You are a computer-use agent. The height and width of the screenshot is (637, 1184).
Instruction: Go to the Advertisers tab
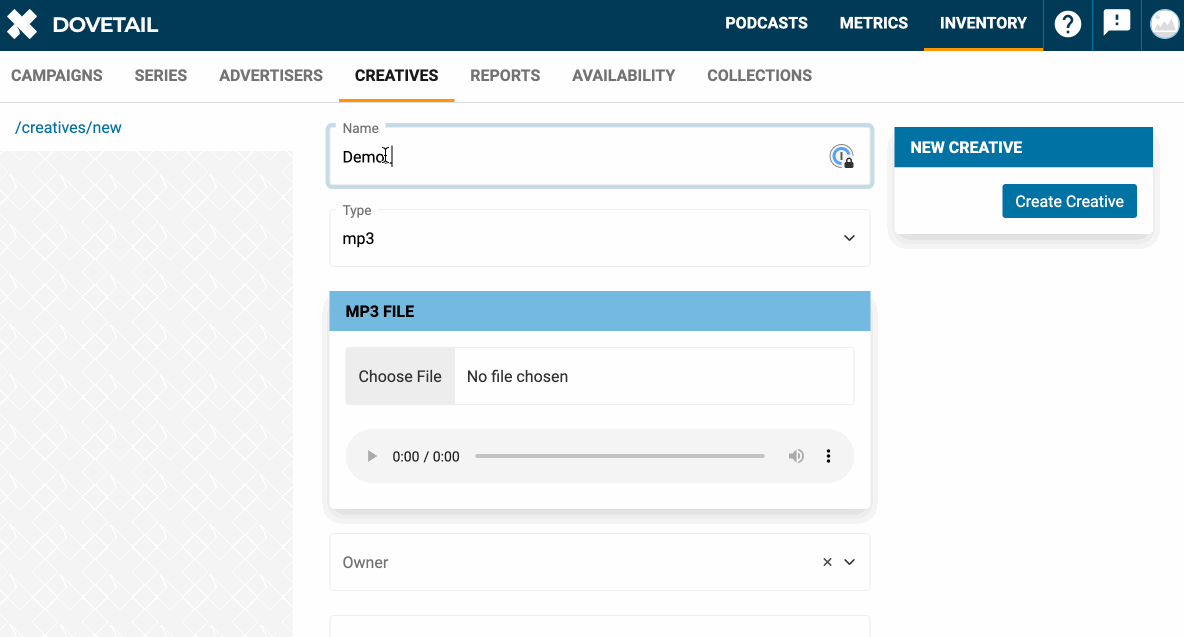coord(271,76)
